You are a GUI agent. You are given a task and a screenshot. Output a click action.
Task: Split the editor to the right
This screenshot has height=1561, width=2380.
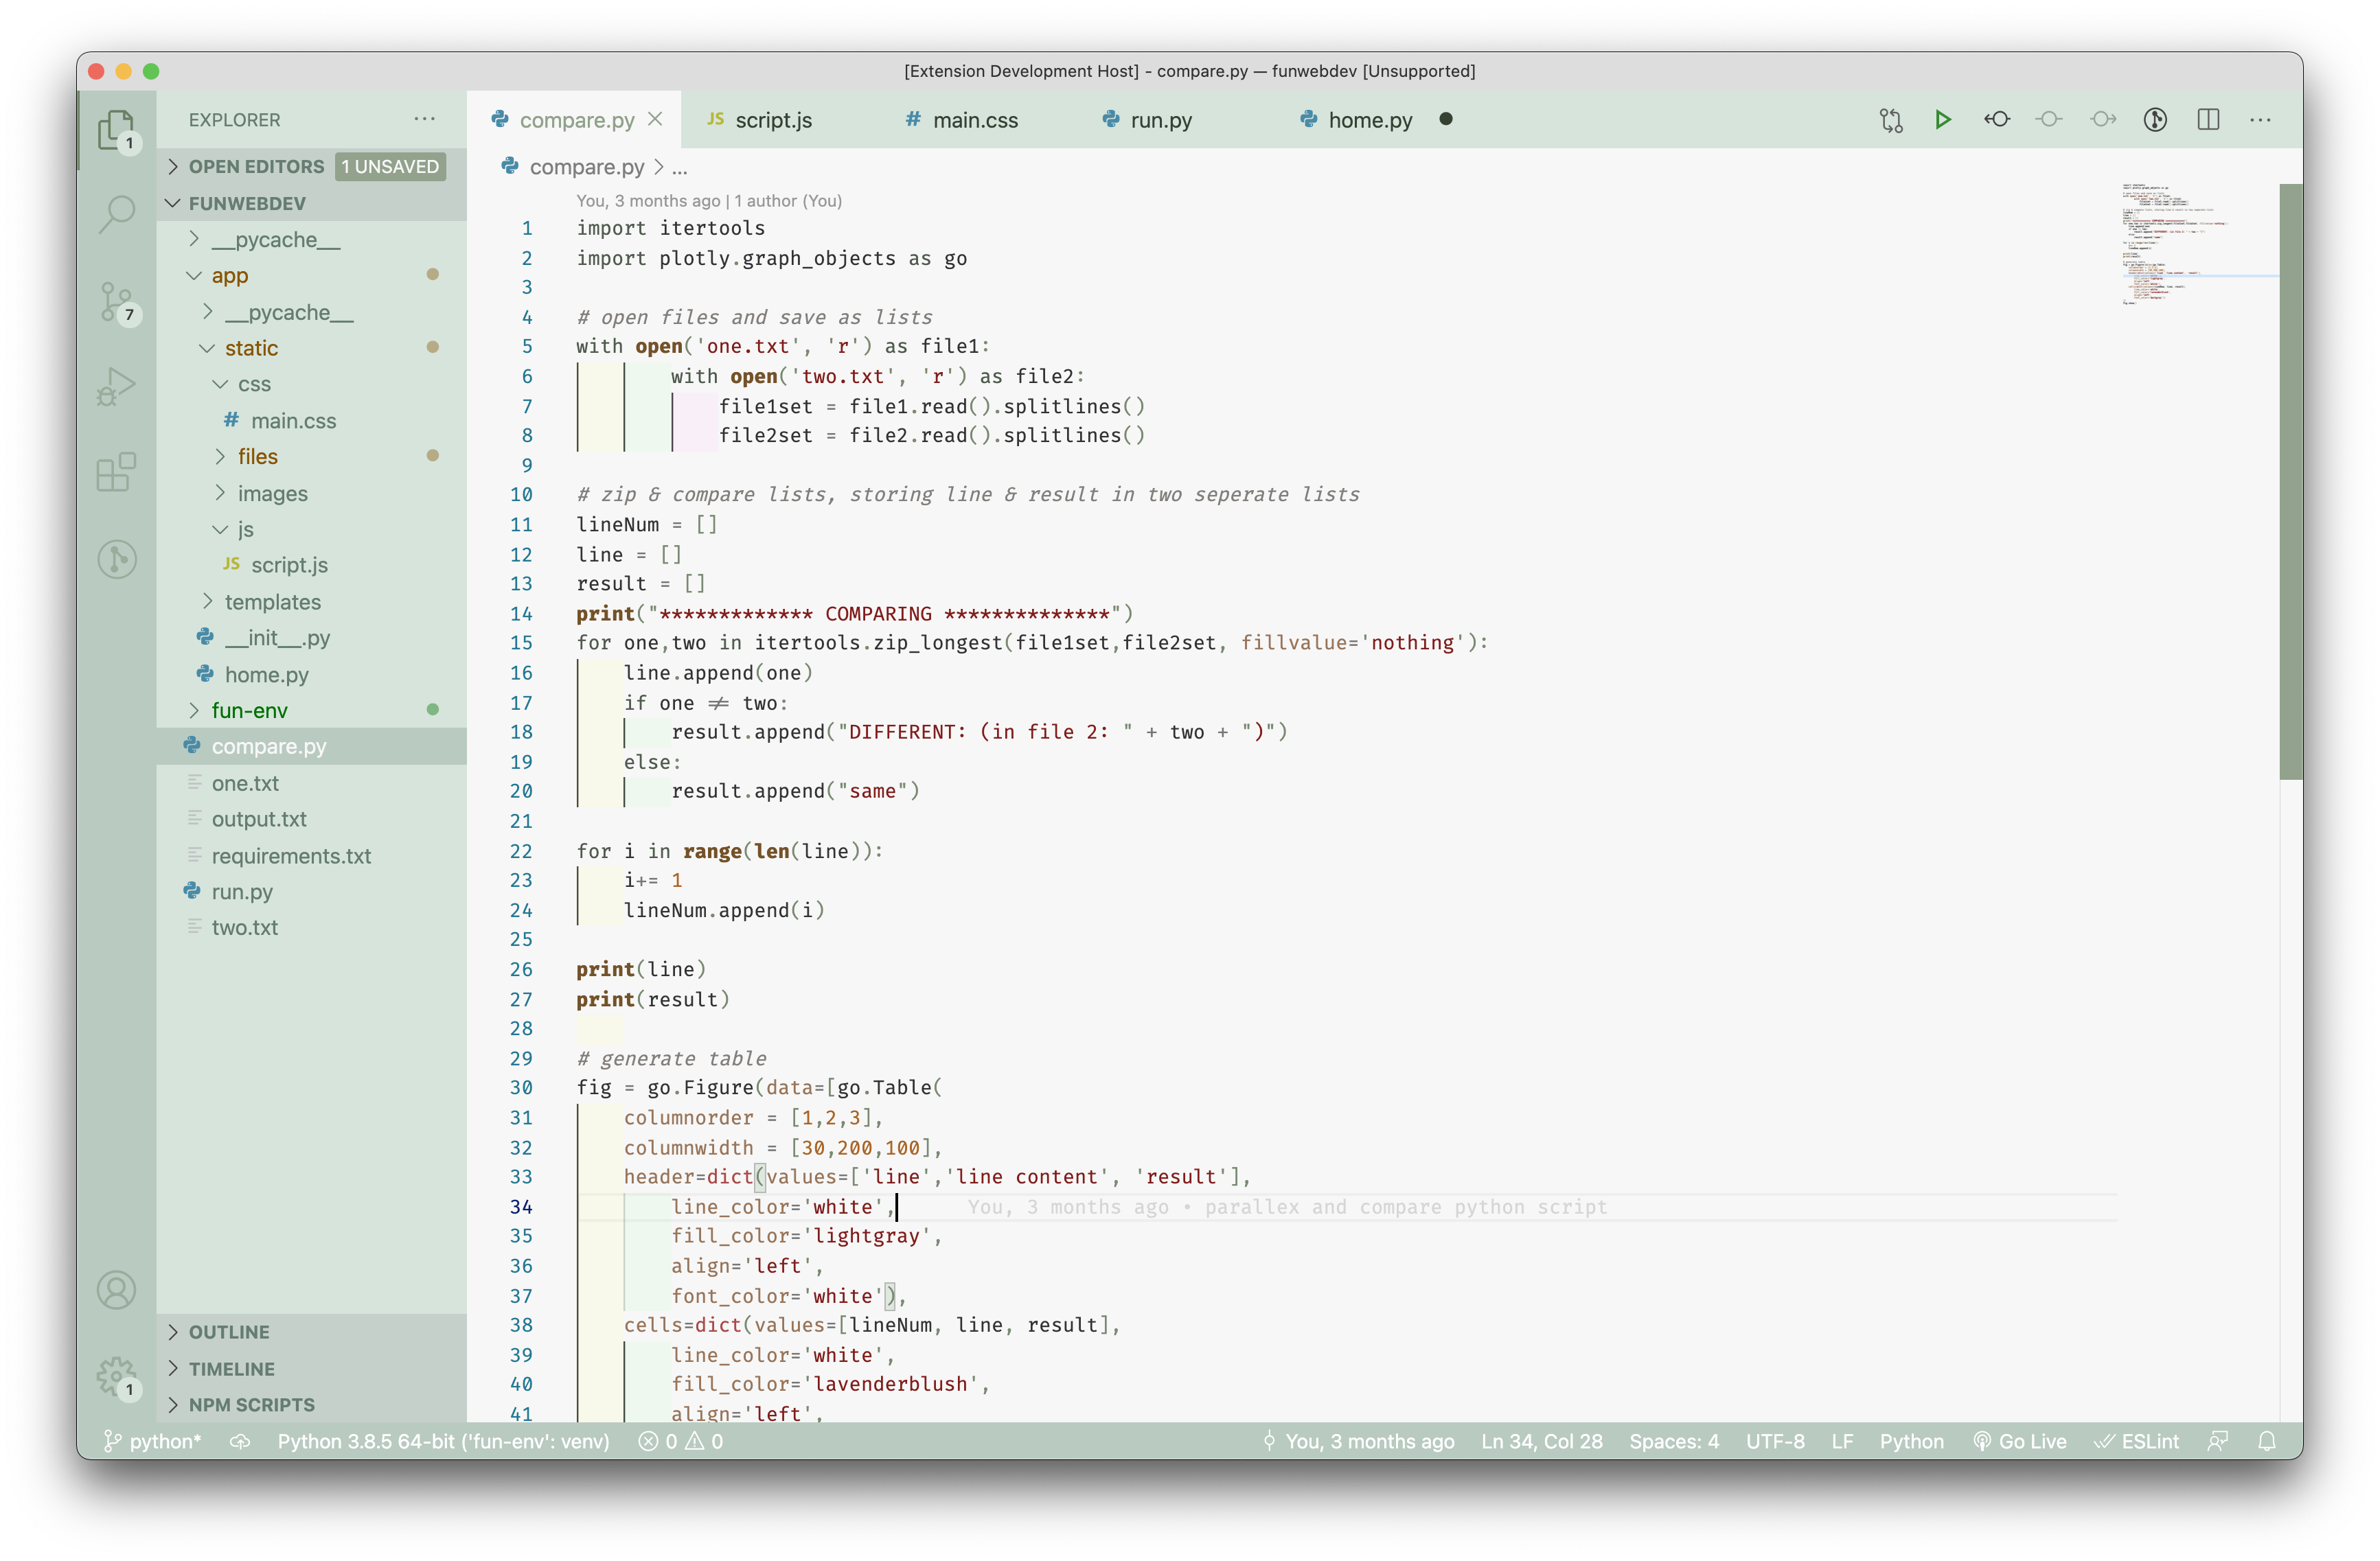pos(2208,120)
